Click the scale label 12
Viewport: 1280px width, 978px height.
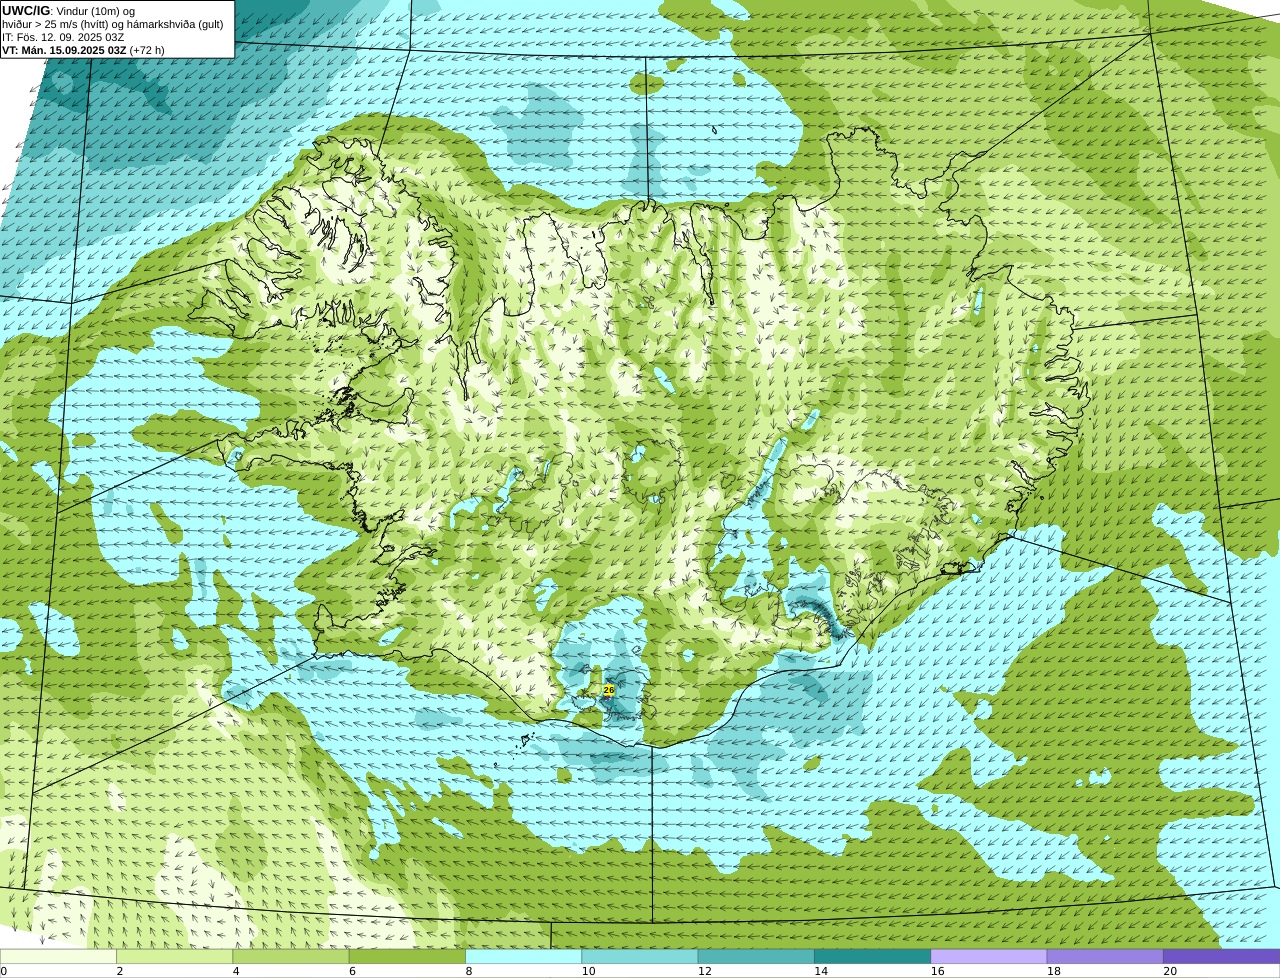(705, 971)
